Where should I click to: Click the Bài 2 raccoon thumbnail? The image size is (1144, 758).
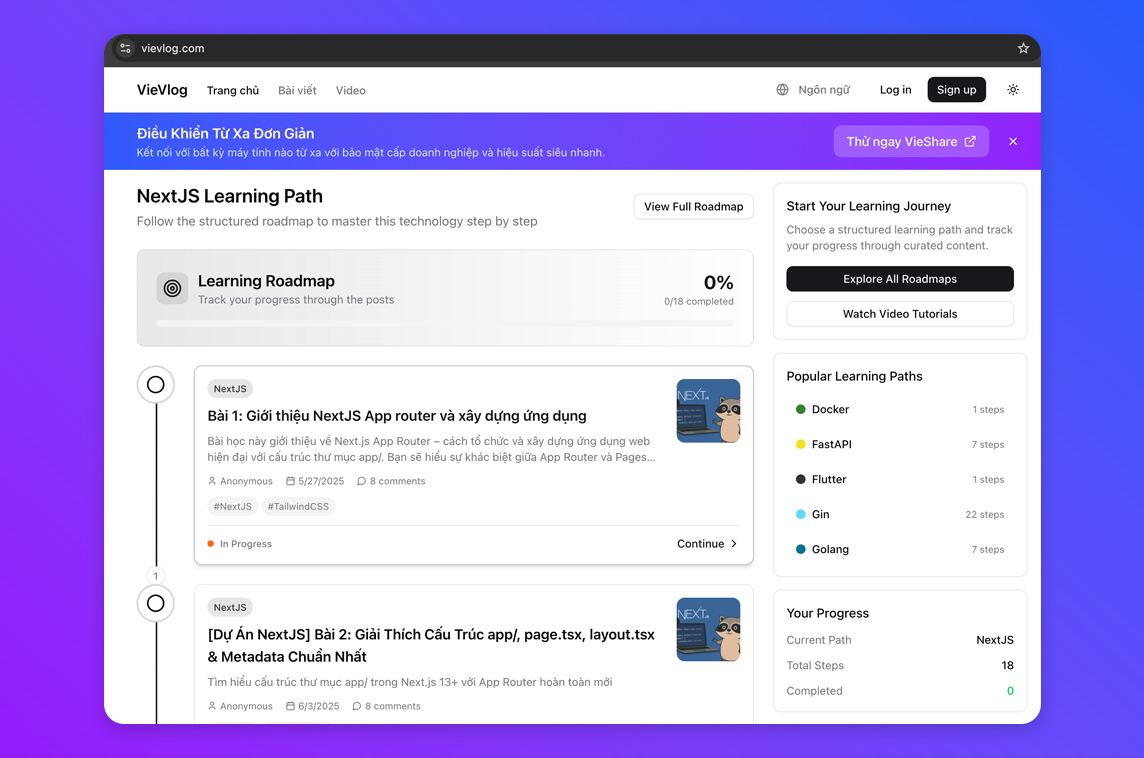708,630
